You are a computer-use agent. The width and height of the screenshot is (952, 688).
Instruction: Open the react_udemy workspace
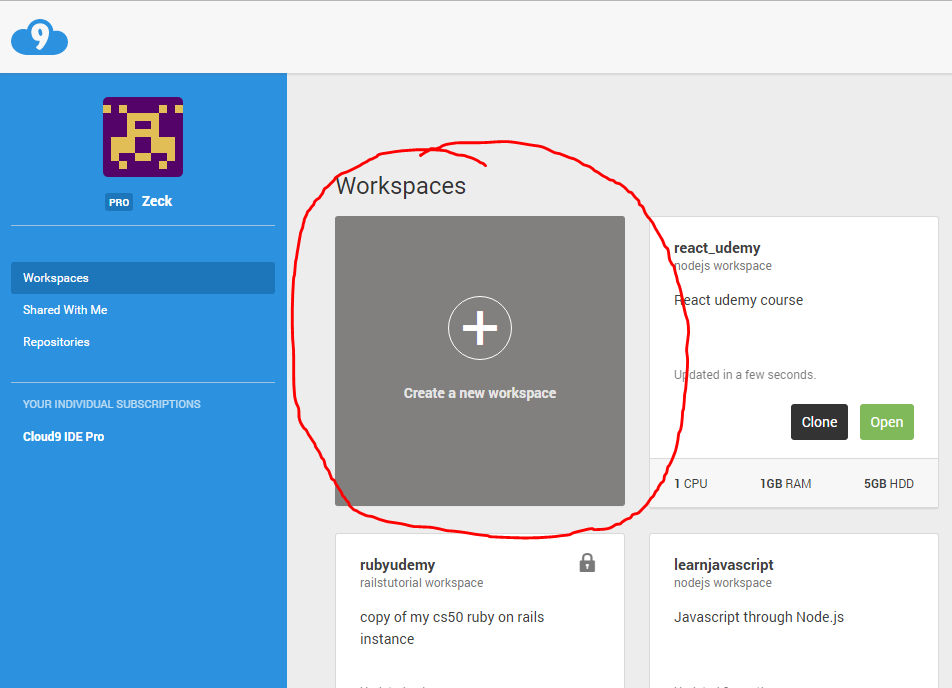coord(886,422)
